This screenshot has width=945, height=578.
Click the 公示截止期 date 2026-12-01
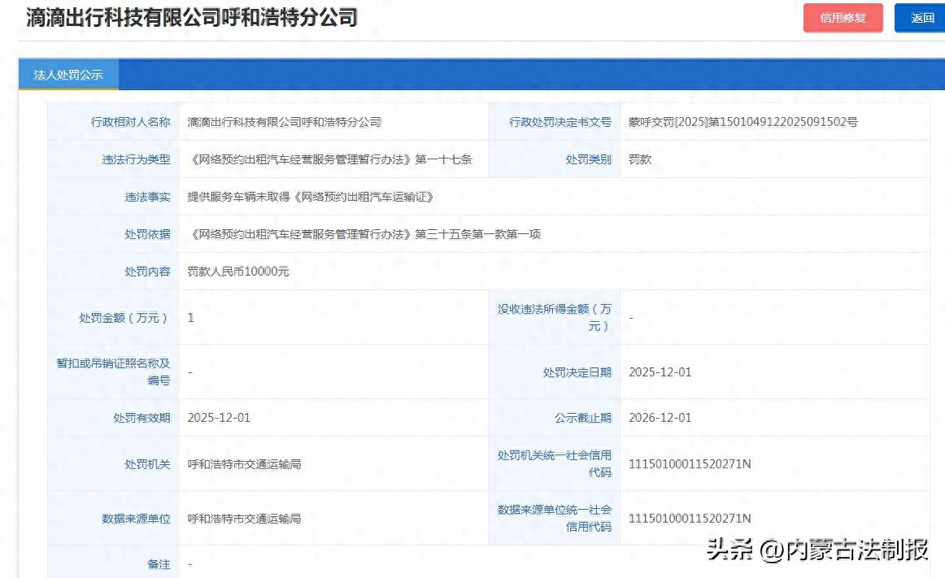click(660, 418)
